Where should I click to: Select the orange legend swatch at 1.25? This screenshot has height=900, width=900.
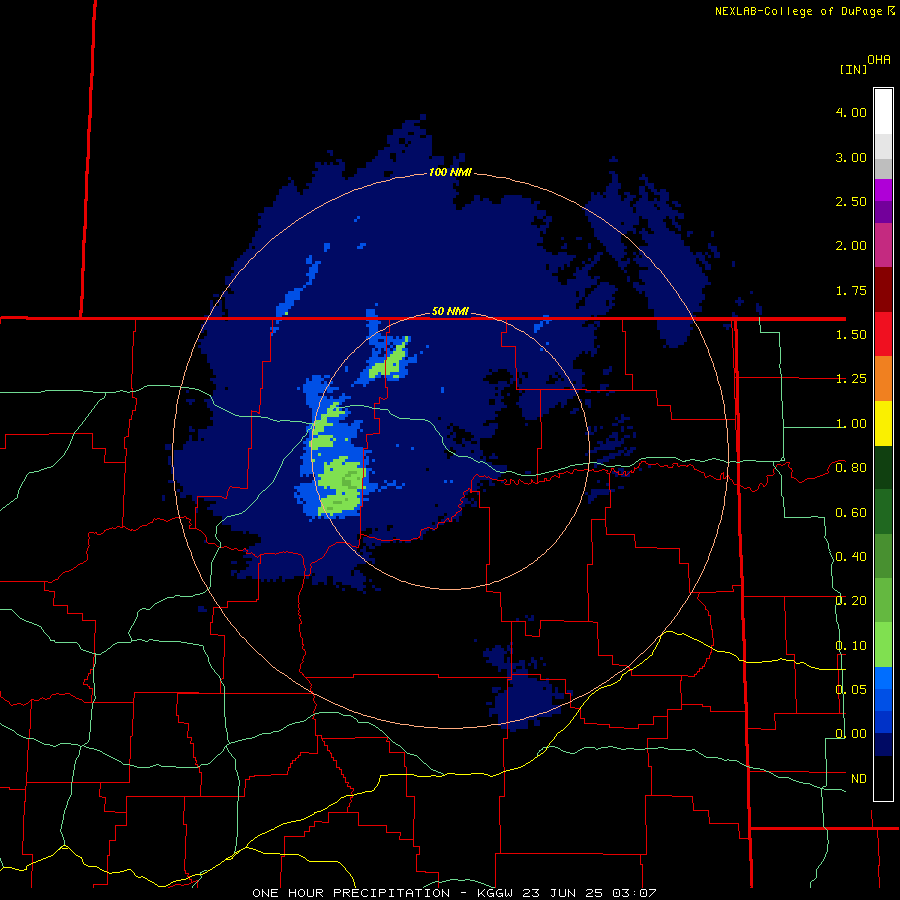point(883,379)
